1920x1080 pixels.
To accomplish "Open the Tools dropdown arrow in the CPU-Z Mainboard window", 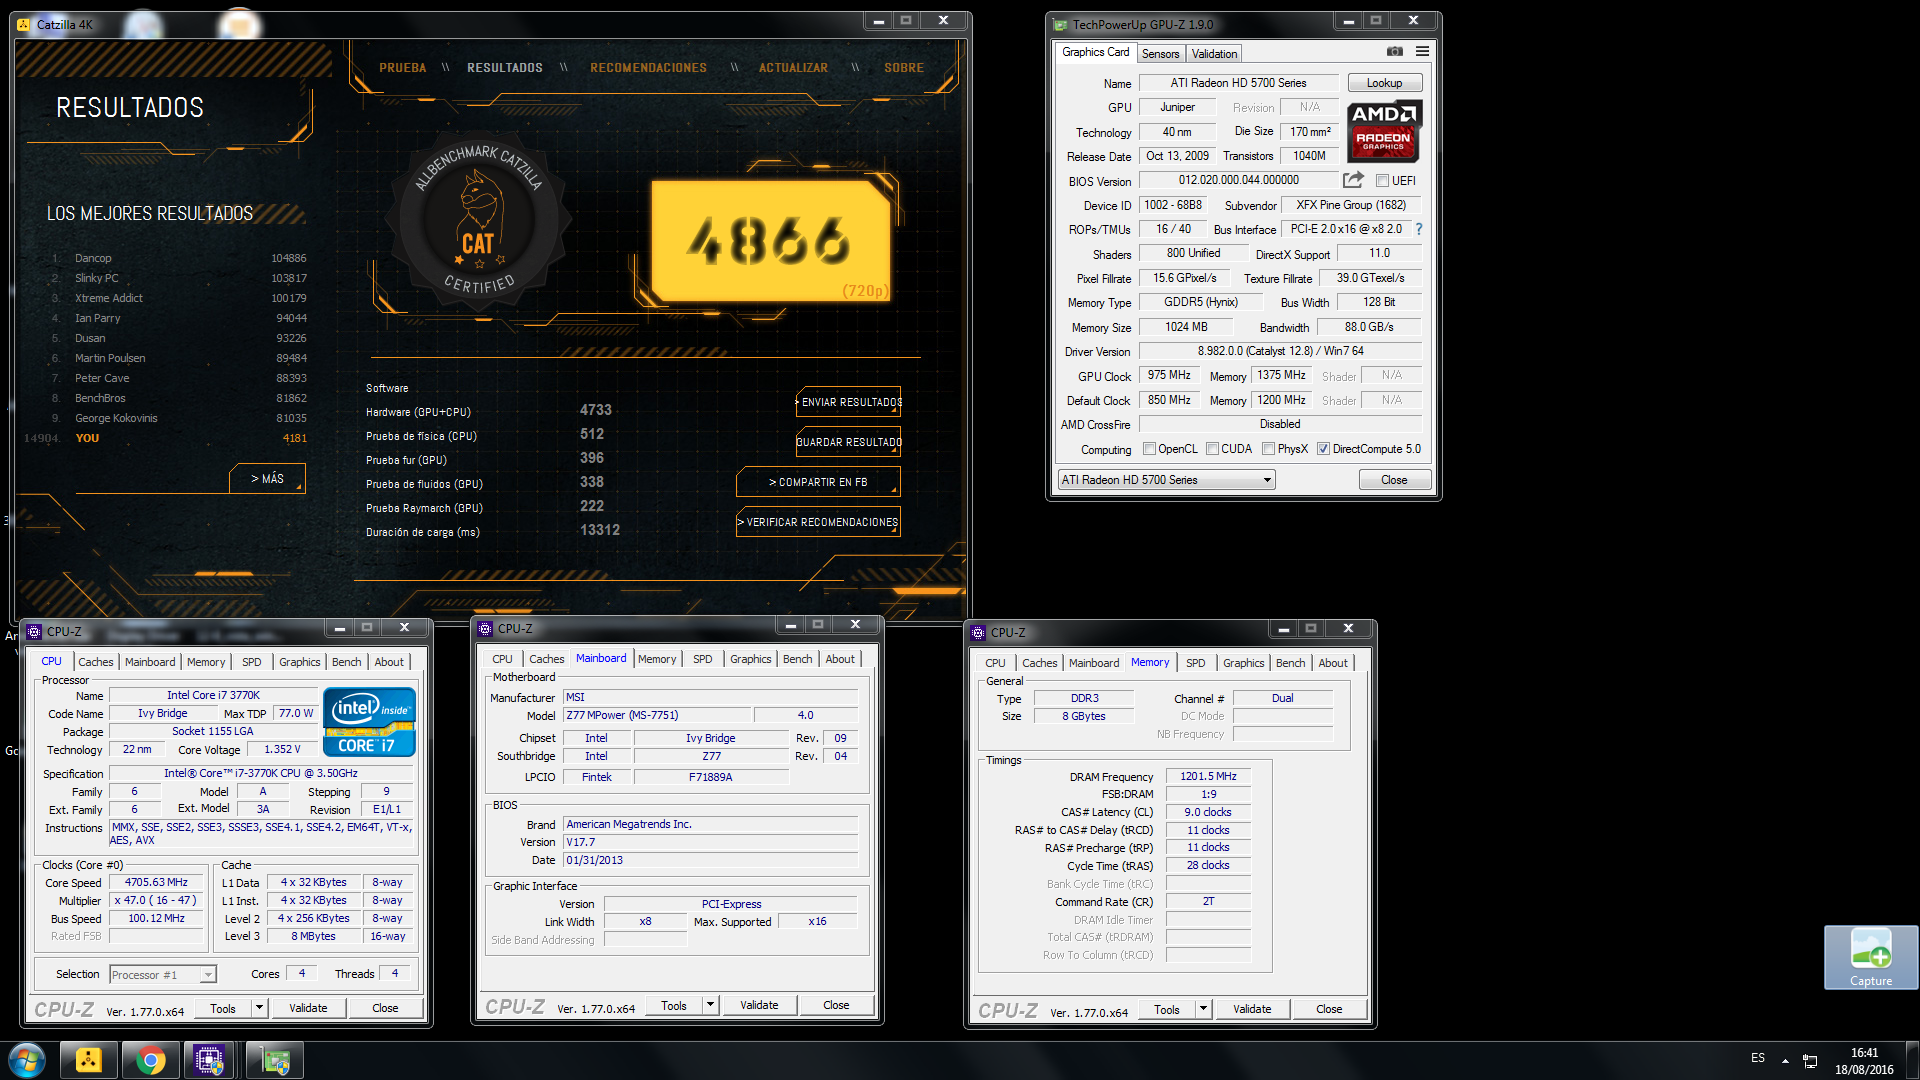I will pos(710,1005).
